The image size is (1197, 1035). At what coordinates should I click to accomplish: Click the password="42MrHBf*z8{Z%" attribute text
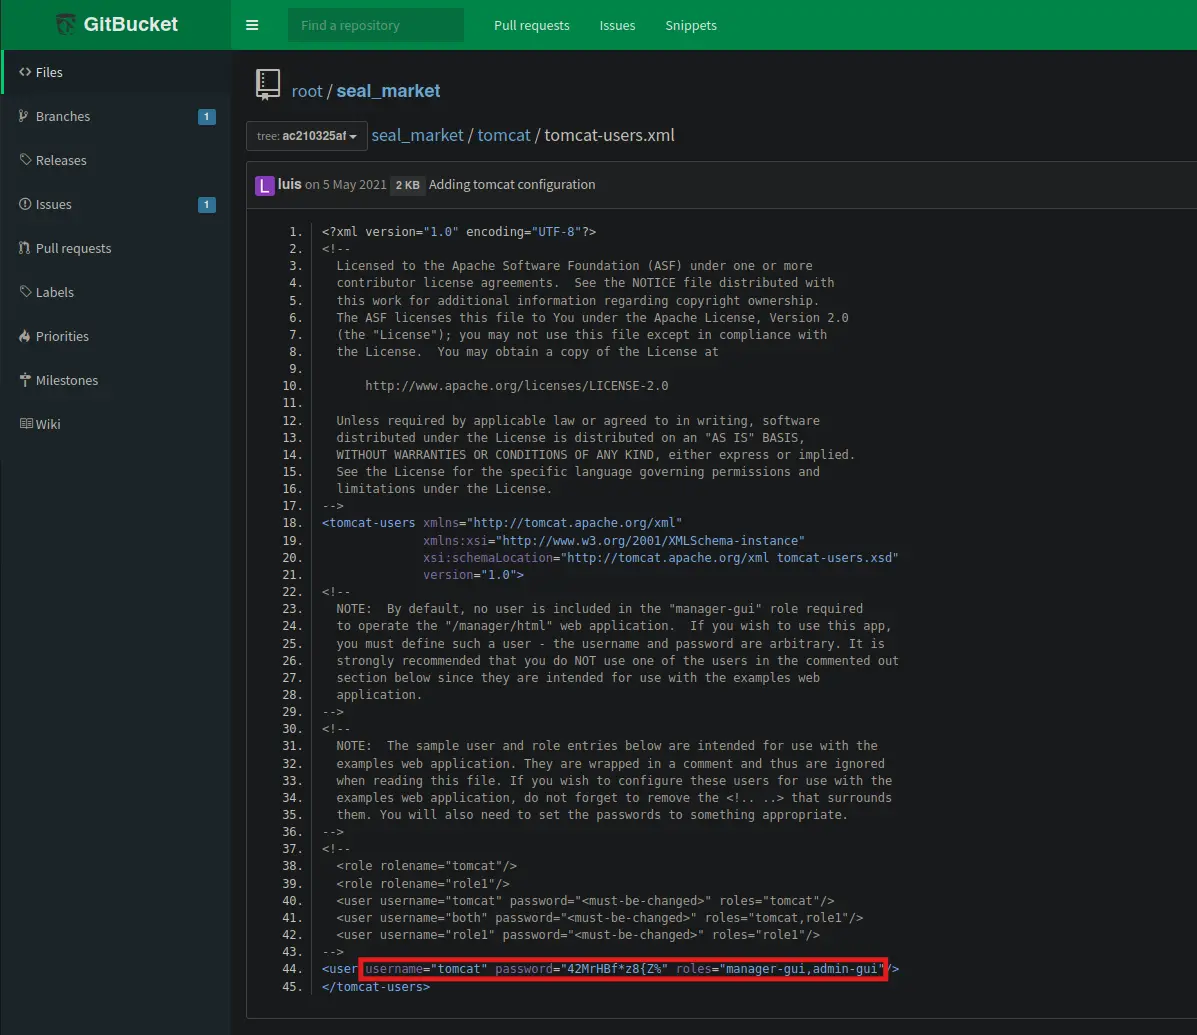(x=582, y=969)
